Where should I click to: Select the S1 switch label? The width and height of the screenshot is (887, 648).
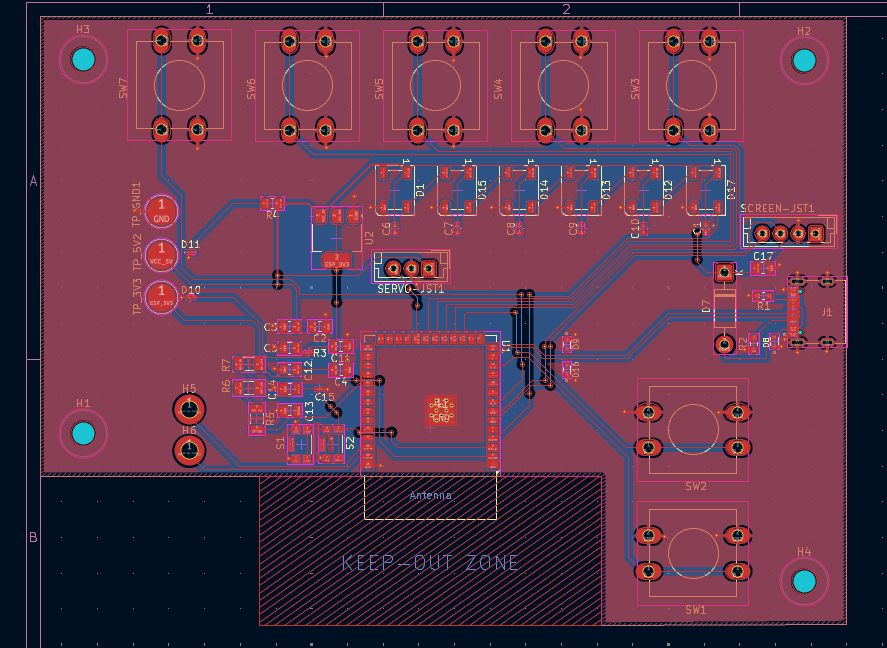click(281, 443)
